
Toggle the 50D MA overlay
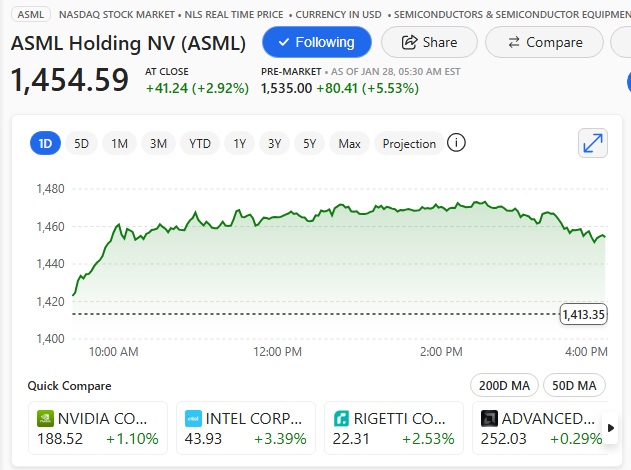pyautogui.click(x=575, y=385)
